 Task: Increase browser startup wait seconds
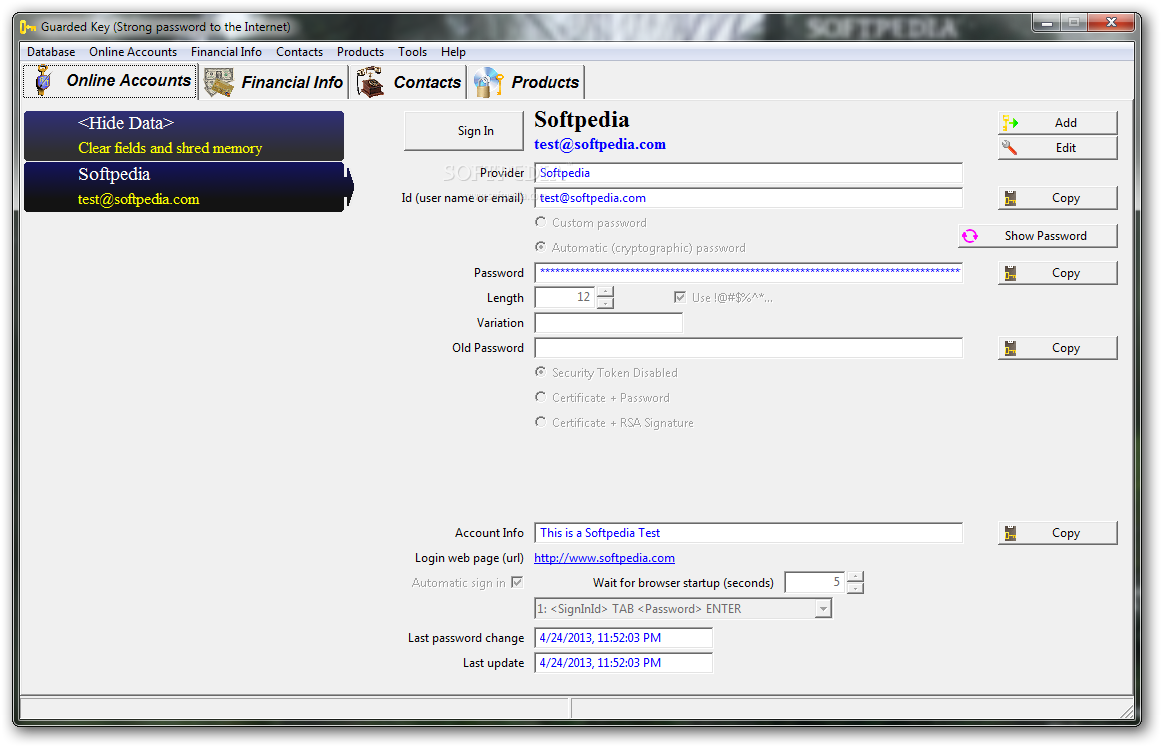pyautogui.click(x=855, y=577)
